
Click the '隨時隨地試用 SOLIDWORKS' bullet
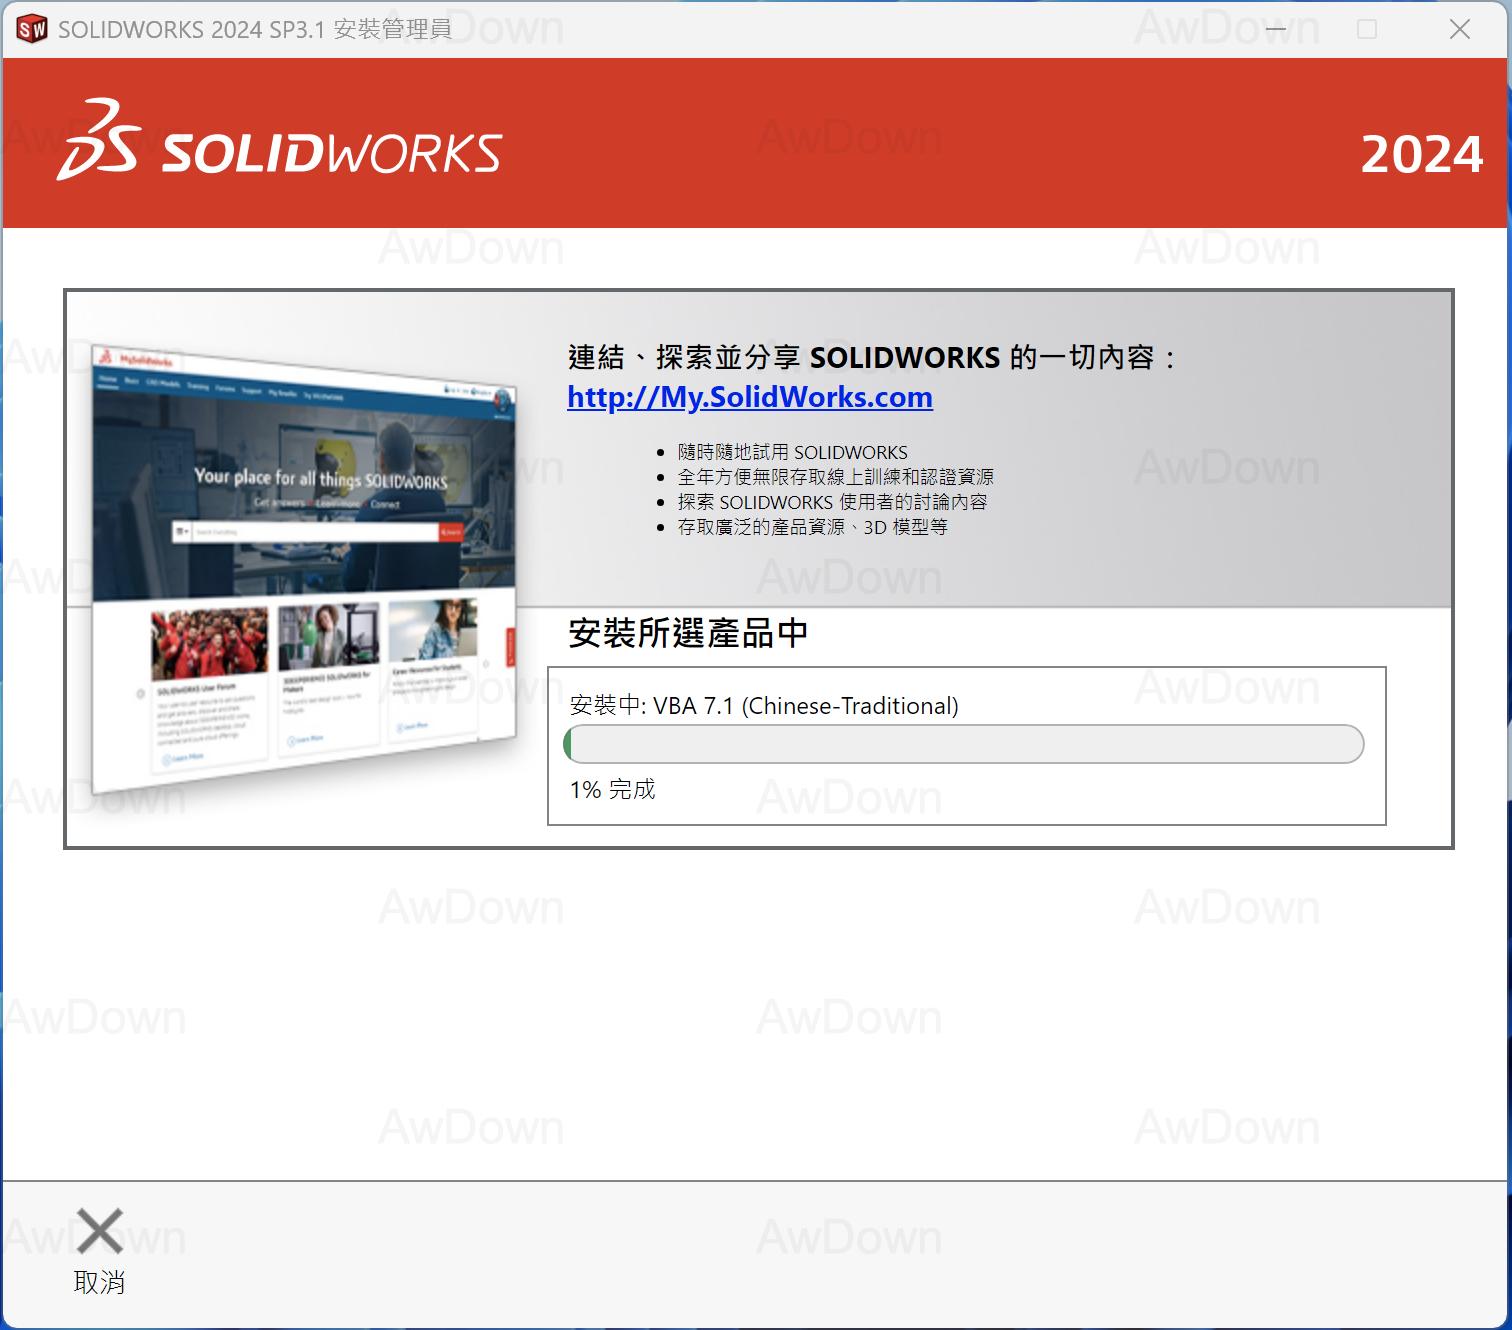point(792,452)
